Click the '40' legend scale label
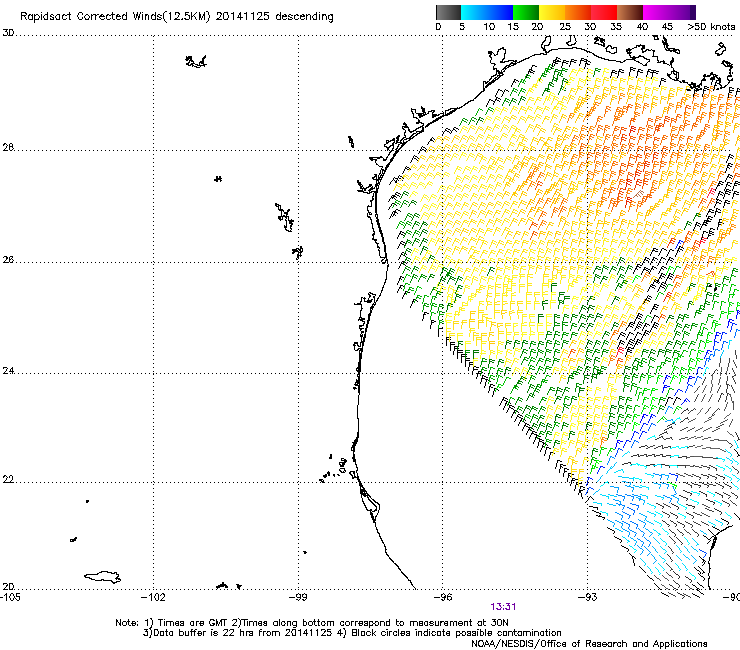 642,27
